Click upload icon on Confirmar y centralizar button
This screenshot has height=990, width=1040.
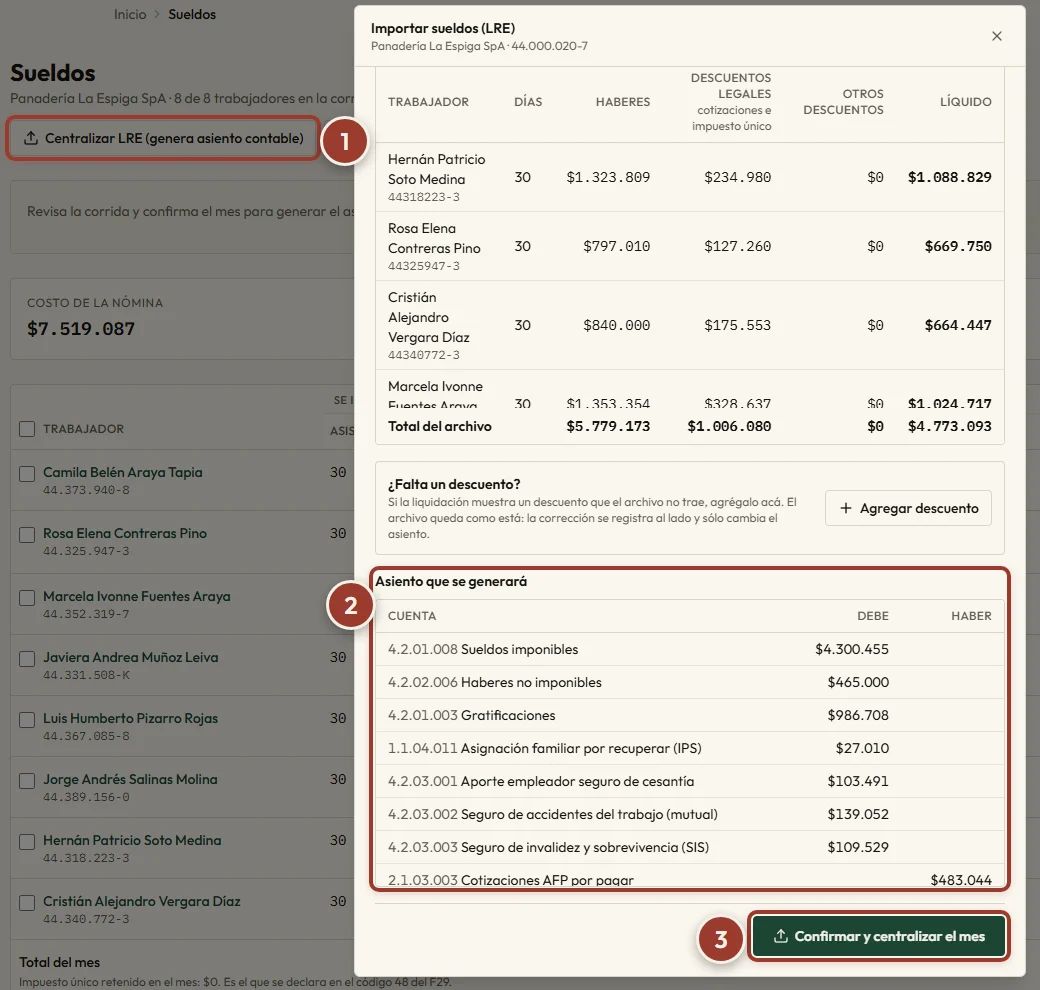pos(781,936)
